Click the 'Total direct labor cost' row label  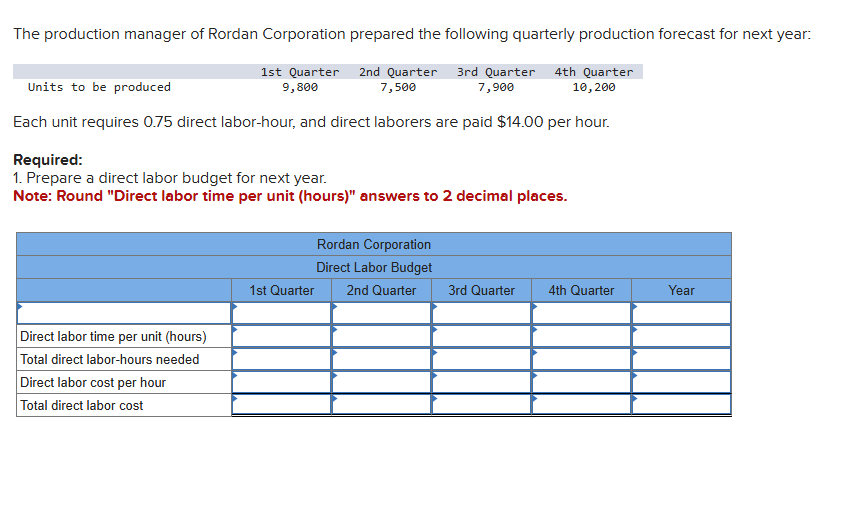click(x=82, y=405)
